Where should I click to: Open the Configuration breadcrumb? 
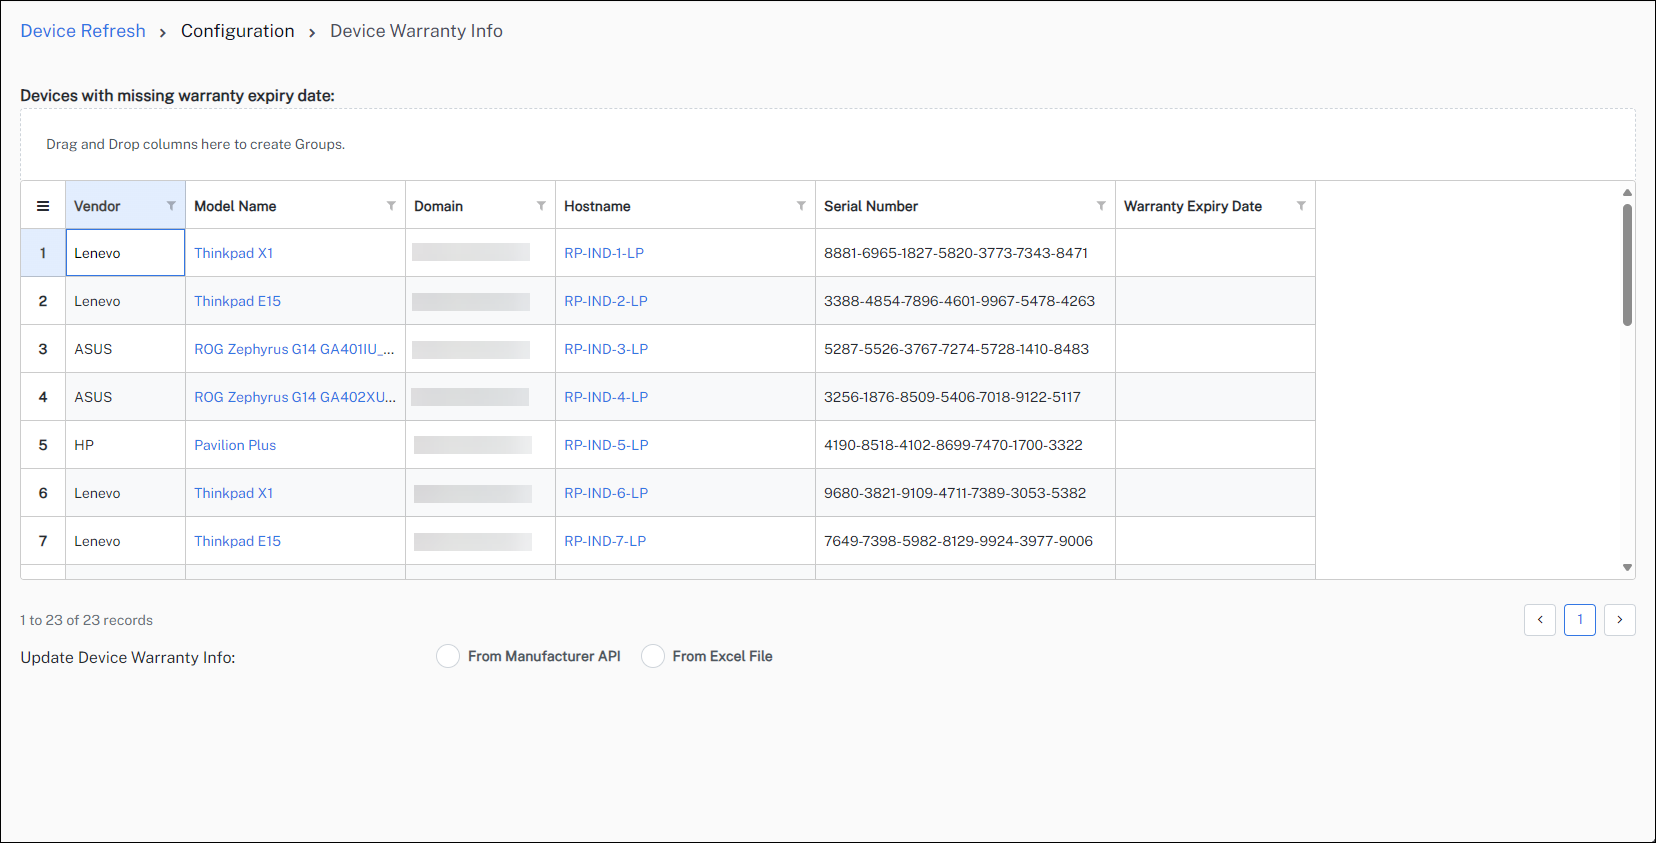click(x=237, y=31)
